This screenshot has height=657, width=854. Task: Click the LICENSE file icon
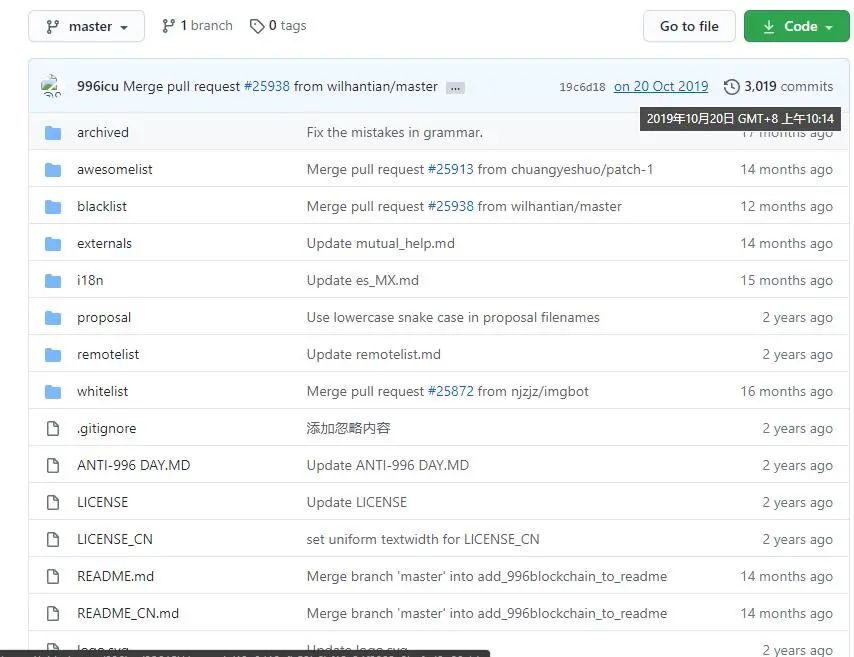(x=53, y=502)
